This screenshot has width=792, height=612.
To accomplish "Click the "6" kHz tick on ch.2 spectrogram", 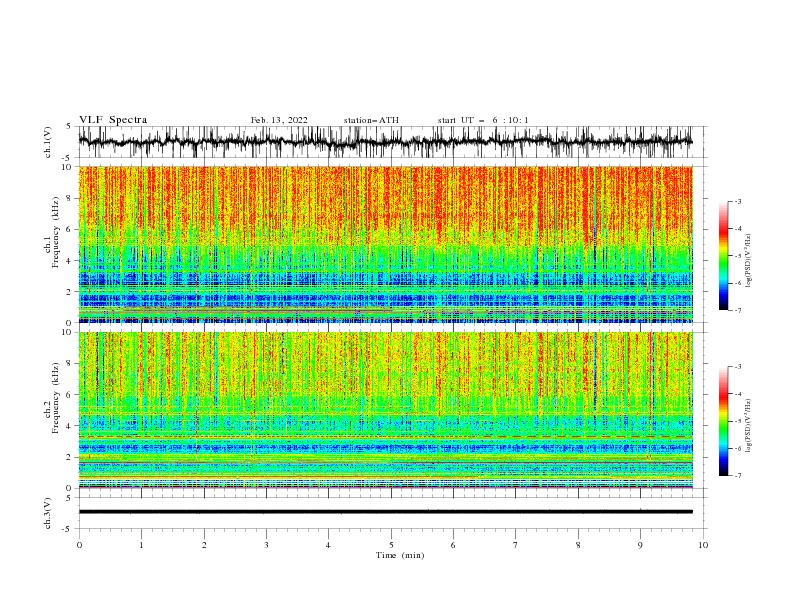I will 70,395.
